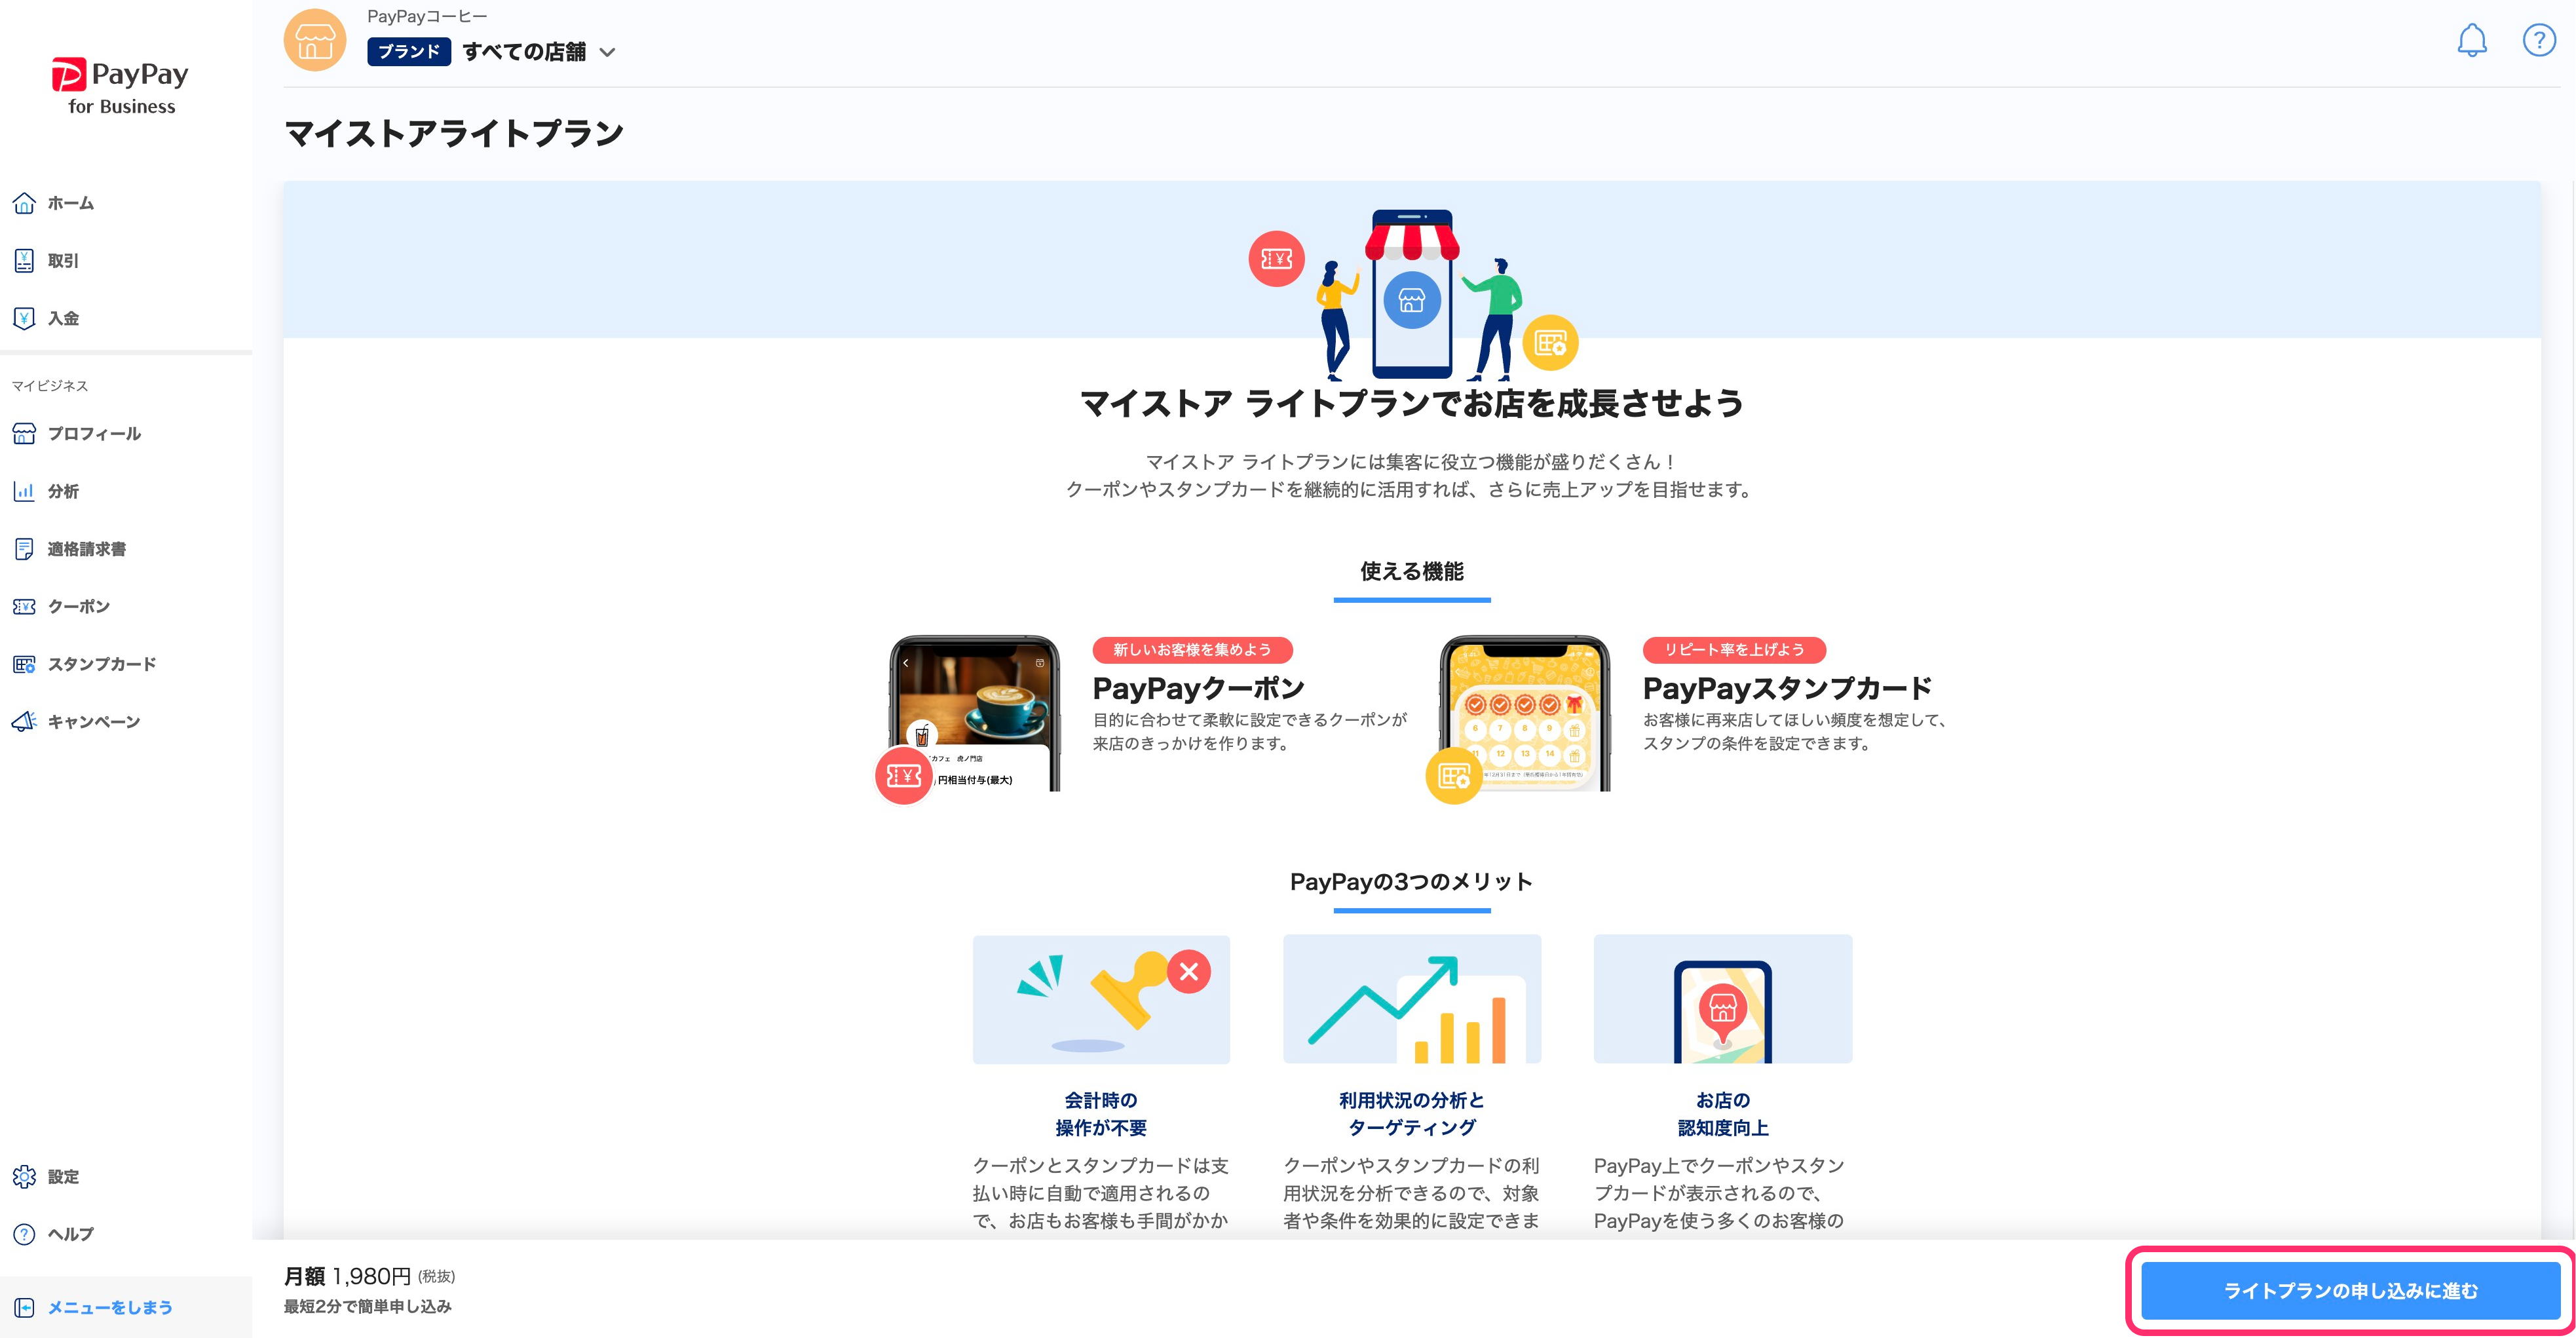Click the 設定 gear icon
Screen dimensions: 2576x1338
24,1177
